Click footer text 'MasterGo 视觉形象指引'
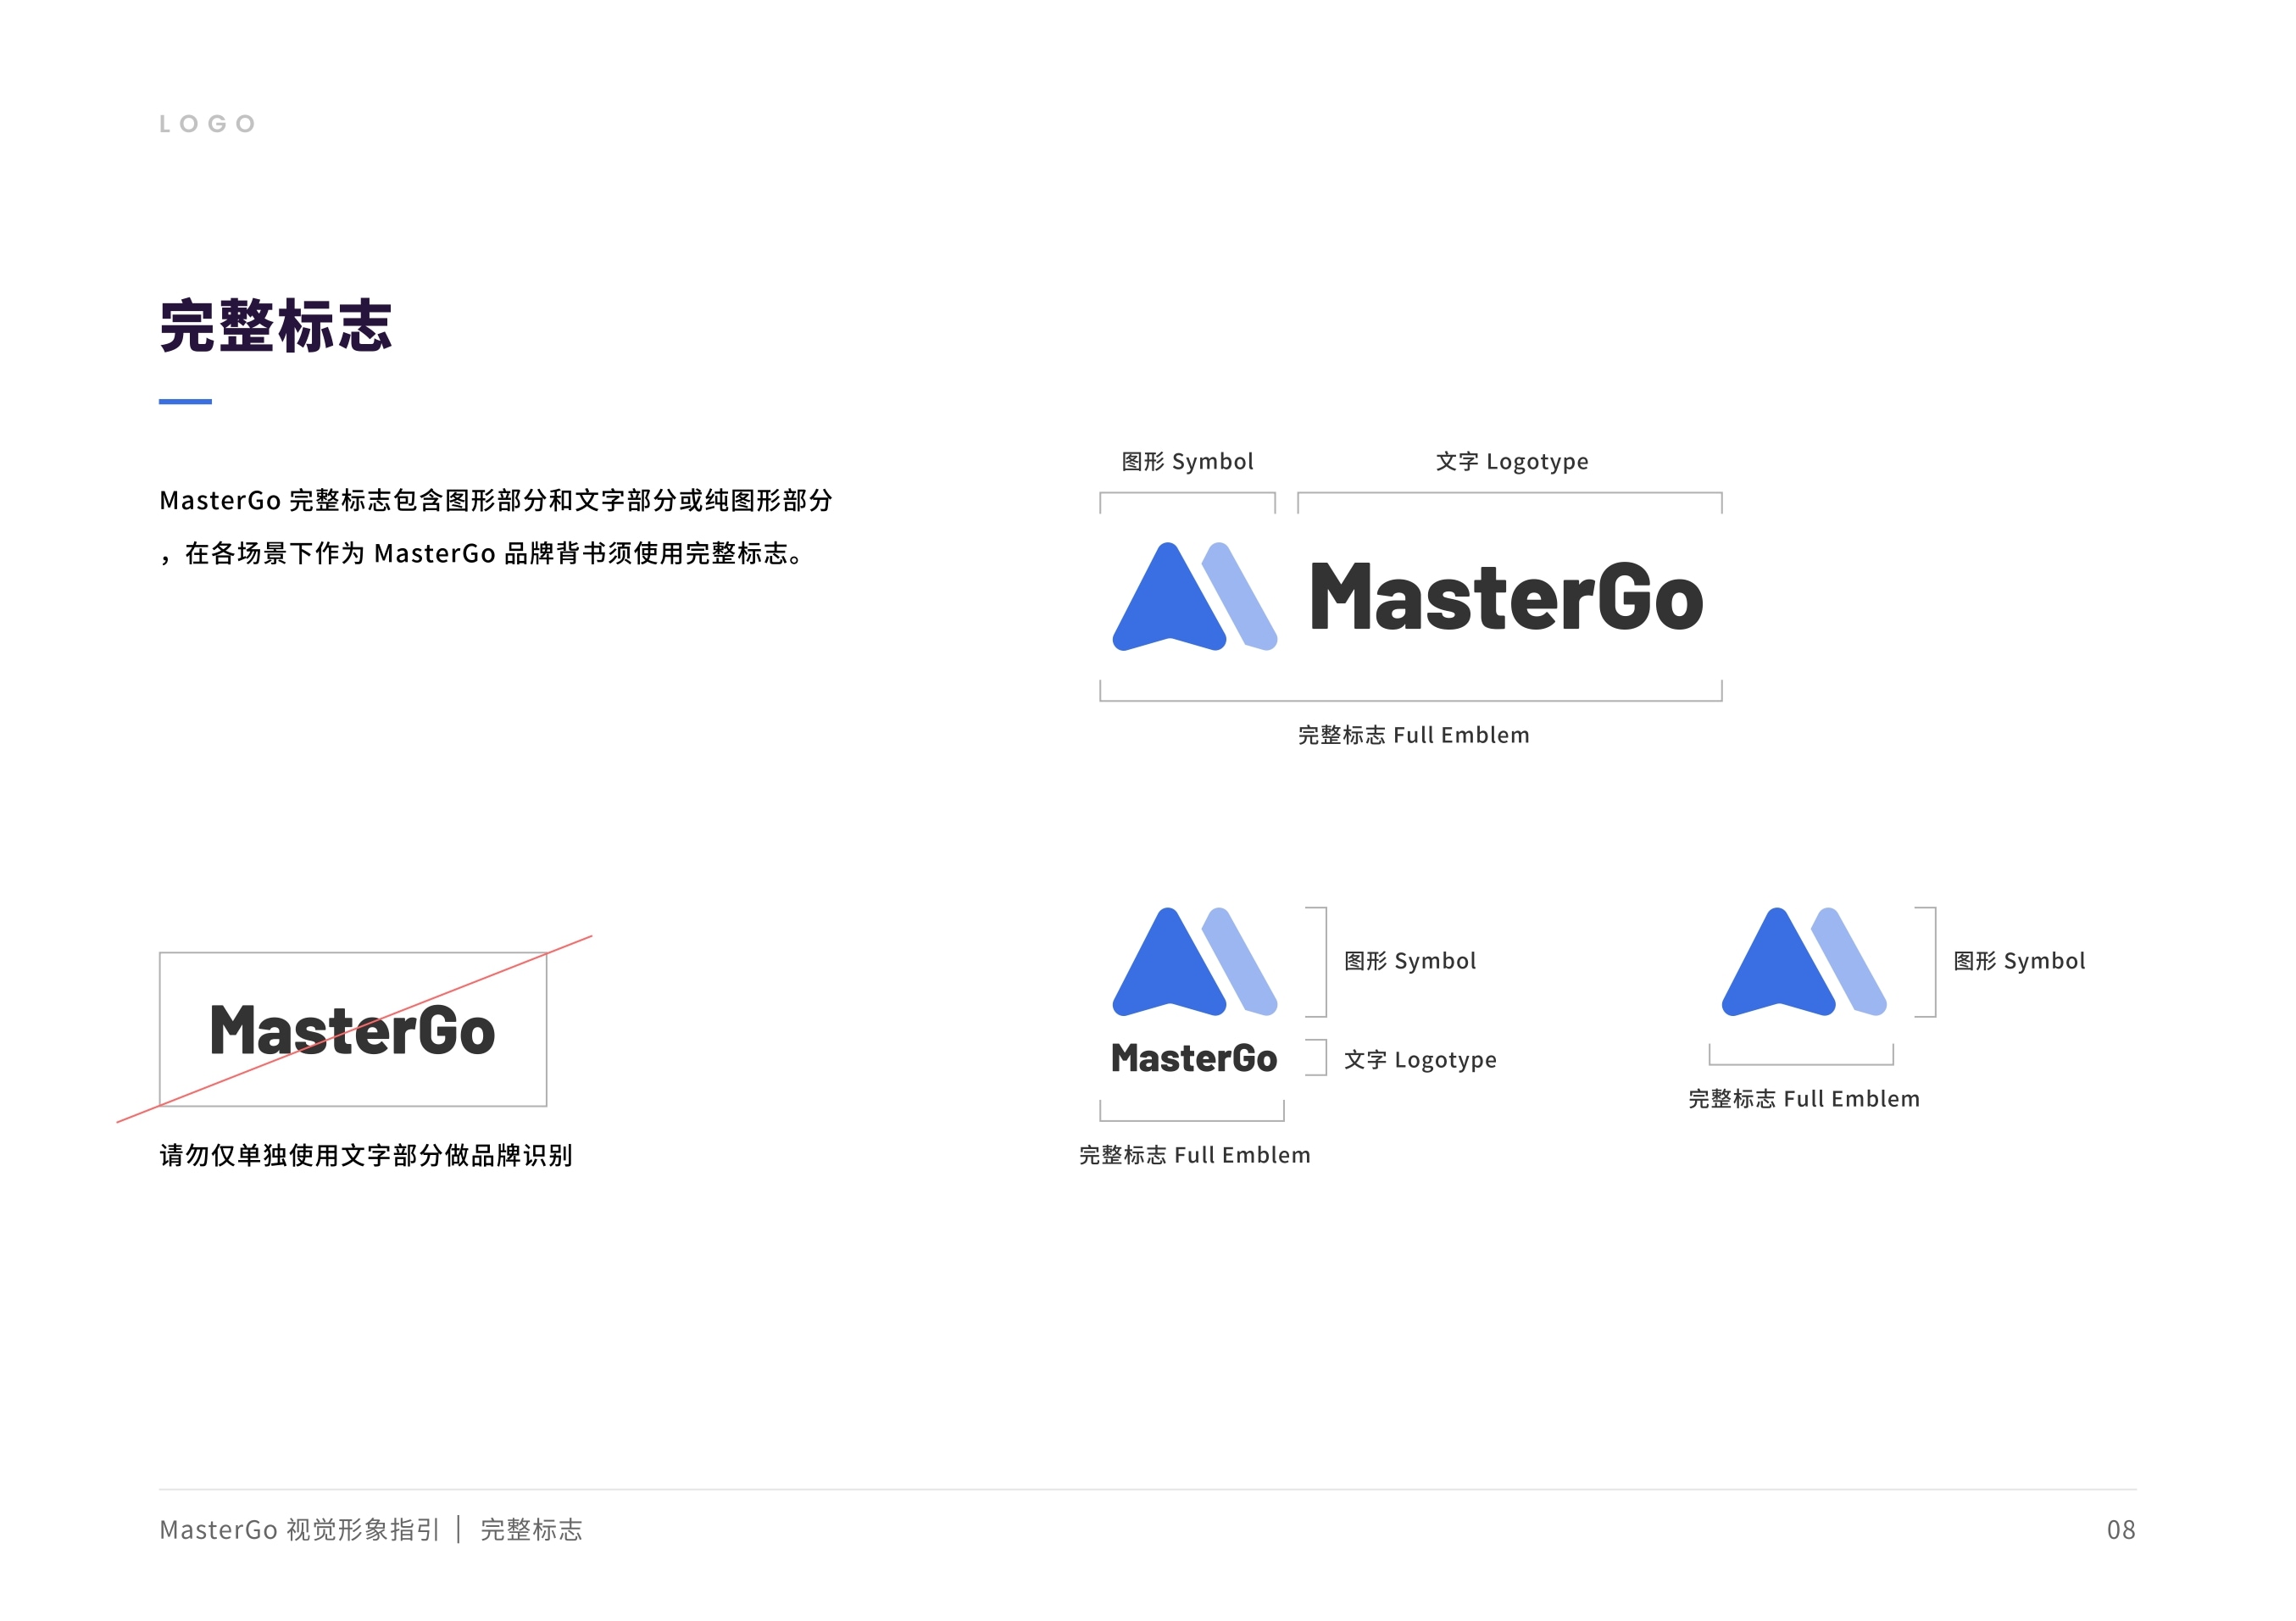 (x=299, y=1530)
